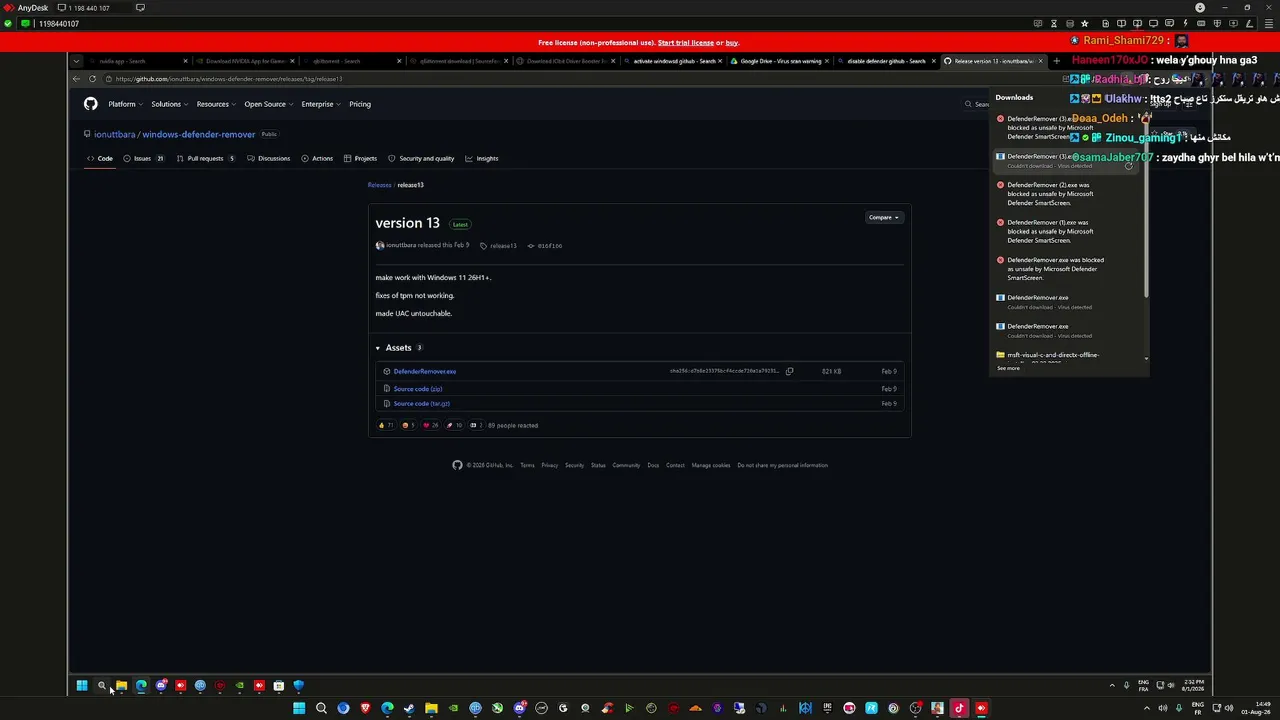Click the AnyDesk favorite star icon
The image size is (1280, 720).
click(x=1085, y=24)
